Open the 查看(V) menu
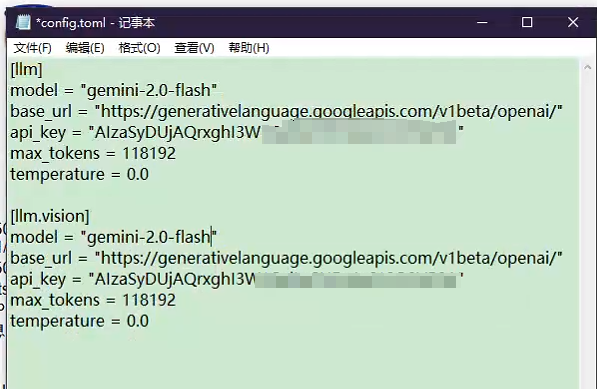 click(194, 48)
